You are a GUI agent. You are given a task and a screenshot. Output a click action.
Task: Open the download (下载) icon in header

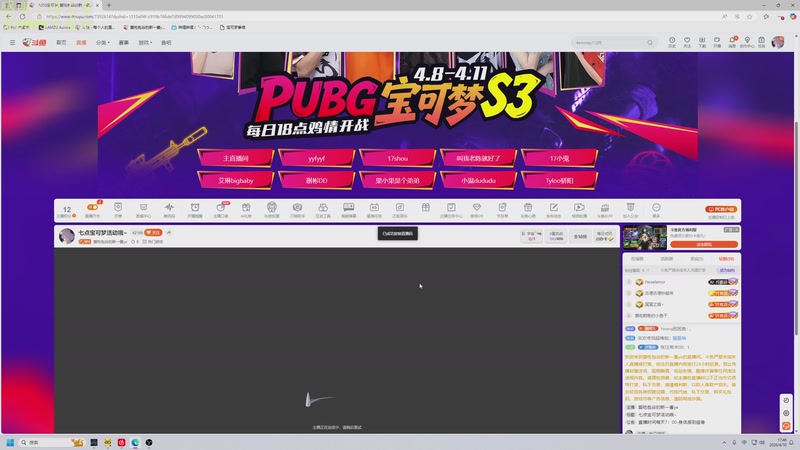(x=702, y=42)
